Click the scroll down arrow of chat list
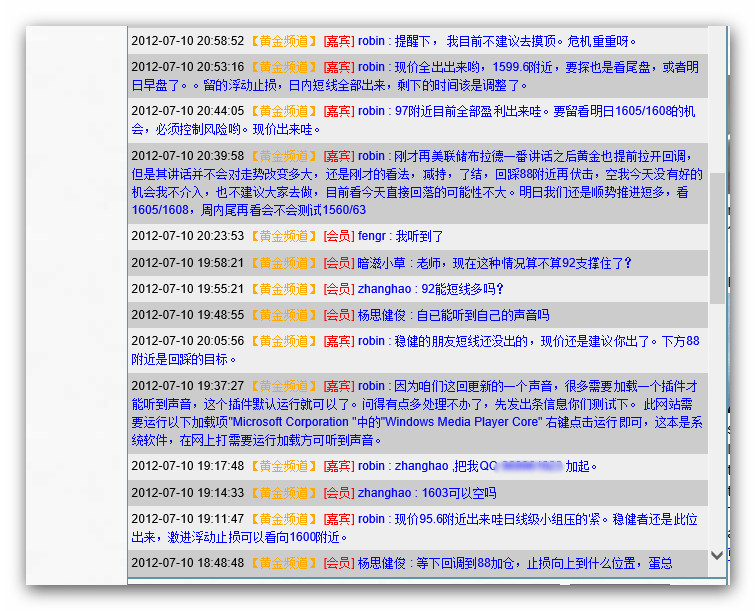Image resolution: width=756 pixels, height=611 pixels. pyautogui.click(x=717, y=555)
